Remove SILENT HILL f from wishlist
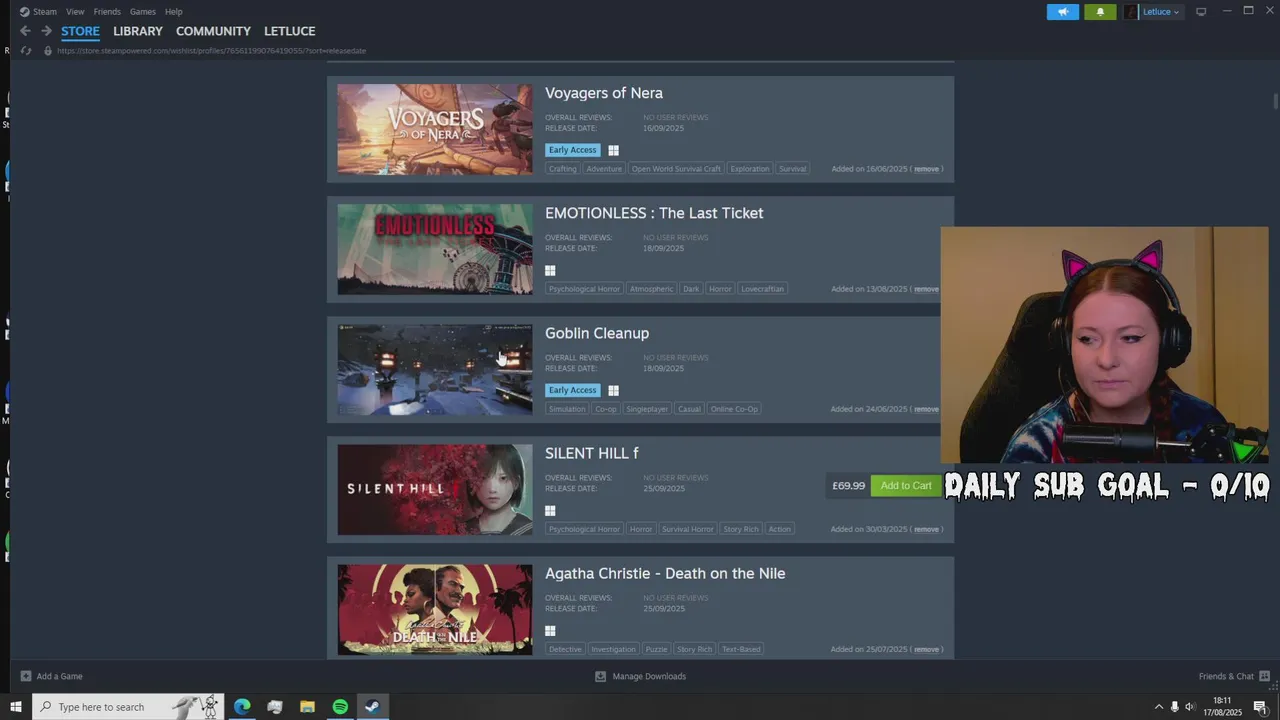 pos(926,529)
